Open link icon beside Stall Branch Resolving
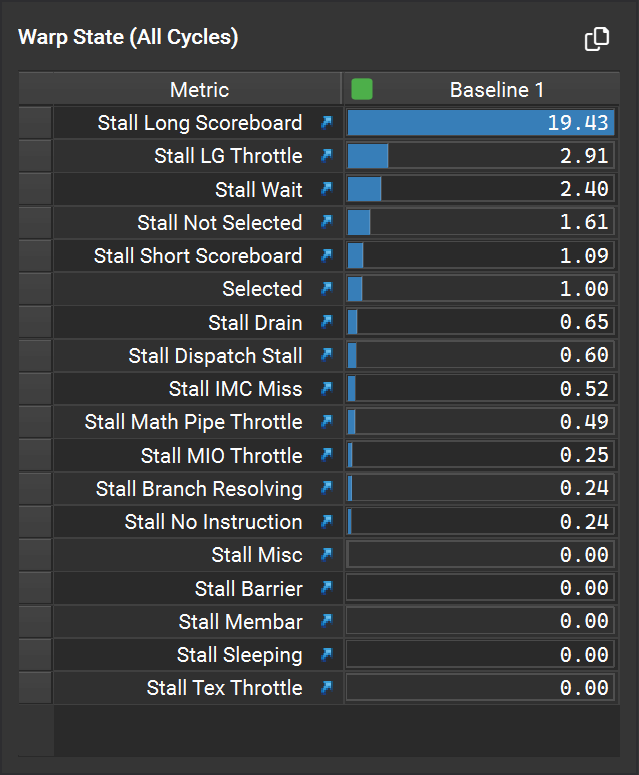This screenshot has height=775, width=639. [x=327, y=488]
